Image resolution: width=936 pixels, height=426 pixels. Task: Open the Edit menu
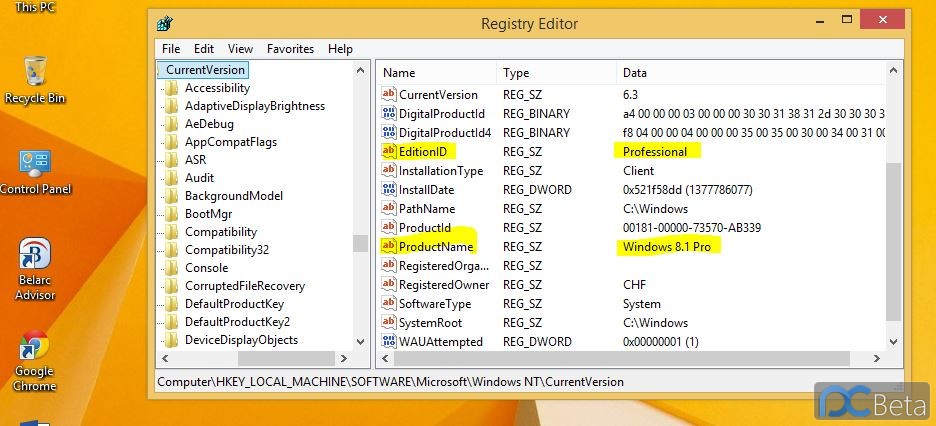204,49
